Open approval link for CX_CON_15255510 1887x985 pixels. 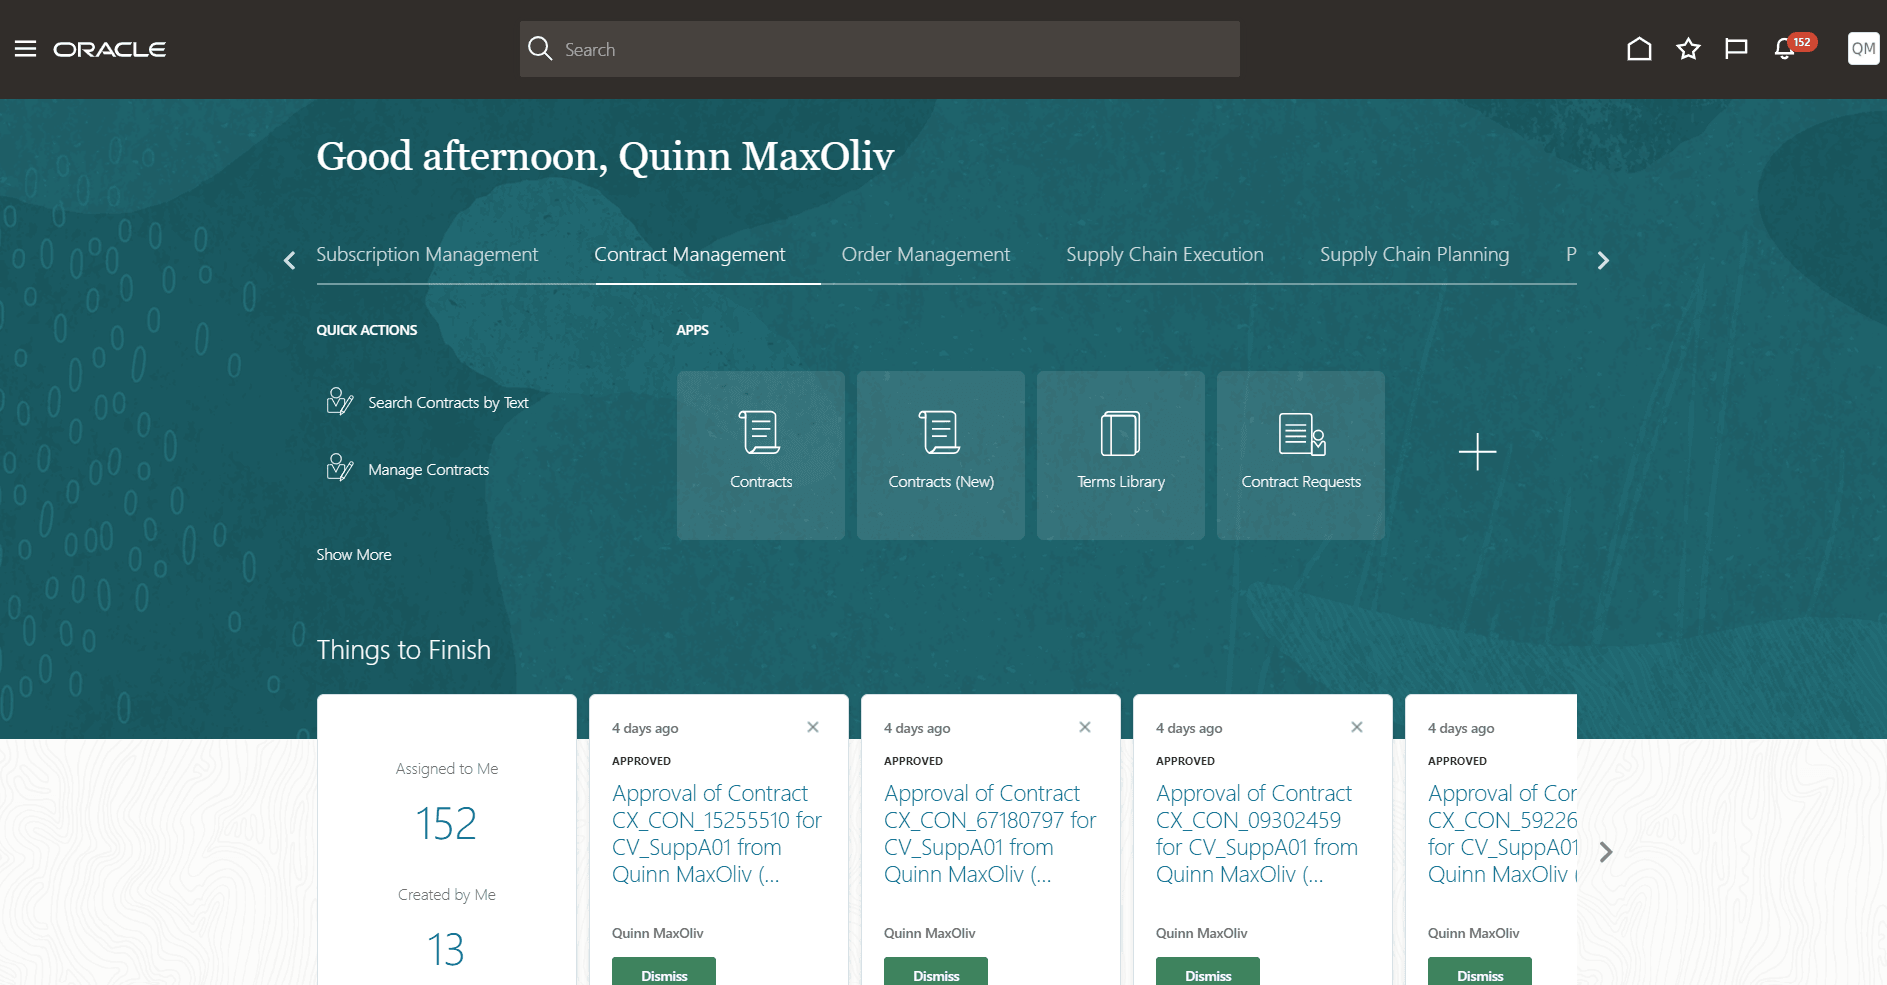pos(717,834)
